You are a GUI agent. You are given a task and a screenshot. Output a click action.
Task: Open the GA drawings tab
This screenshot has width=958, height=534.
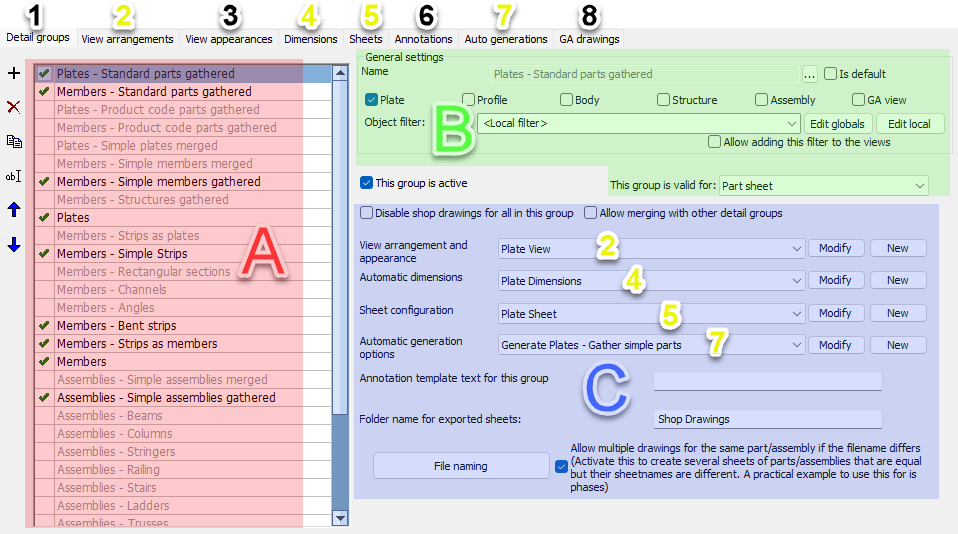[x=589, y=39]
